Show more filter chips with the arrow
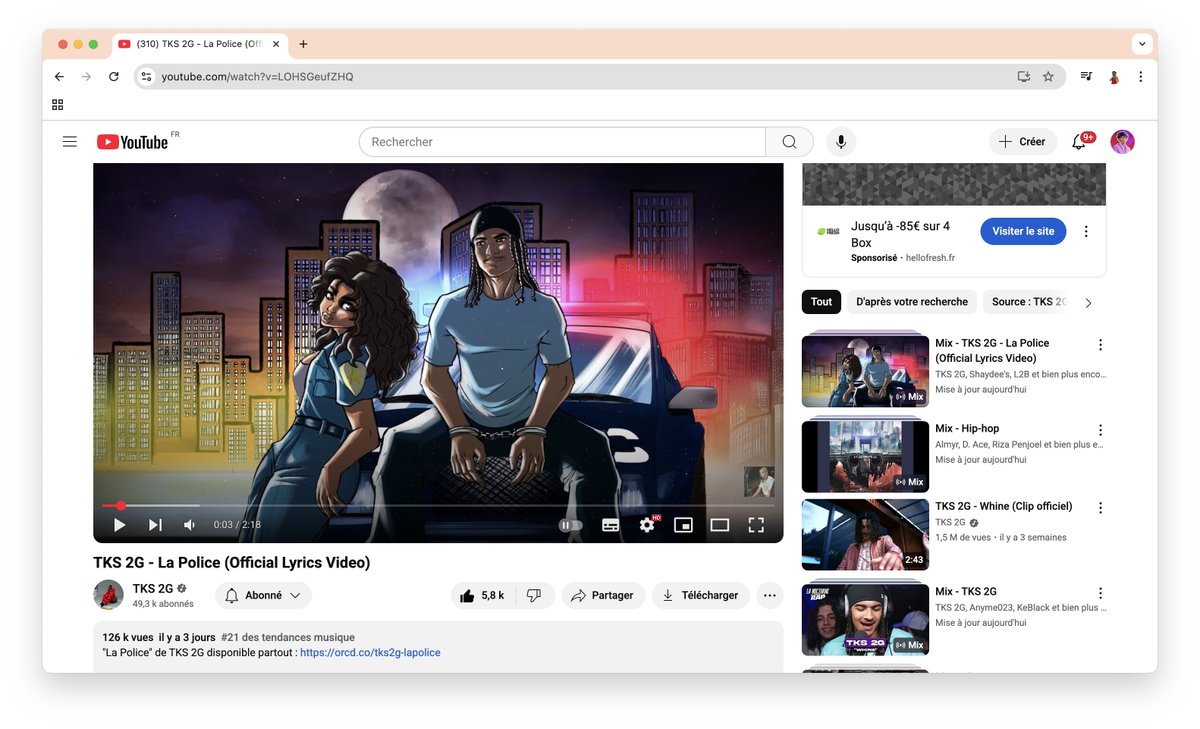Screen dimensions: 1200x729 1088,302
